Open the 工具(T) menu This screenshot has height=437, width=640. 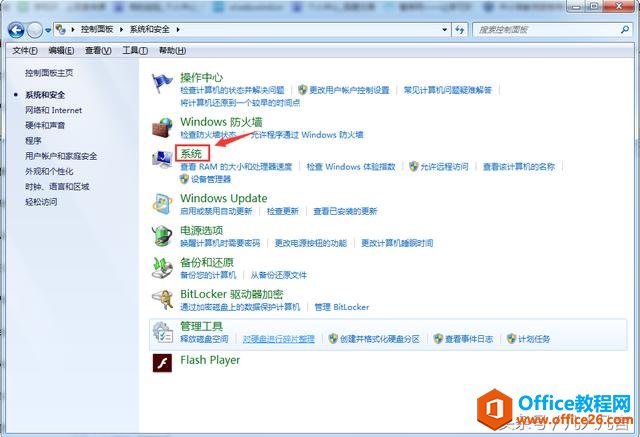135,51
